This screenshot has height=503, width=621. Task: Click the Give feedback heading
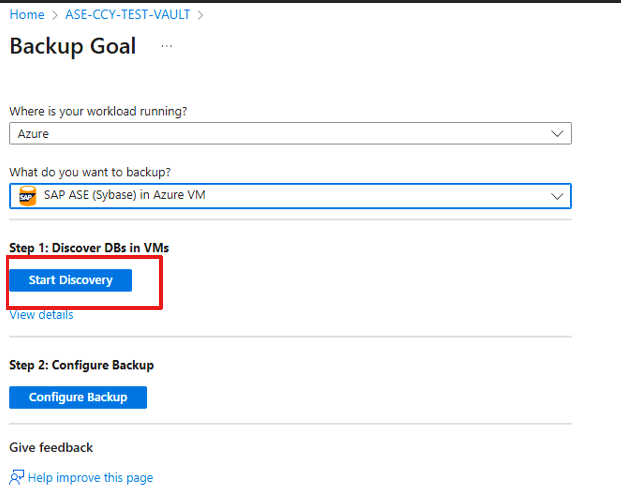coord(51,448)
